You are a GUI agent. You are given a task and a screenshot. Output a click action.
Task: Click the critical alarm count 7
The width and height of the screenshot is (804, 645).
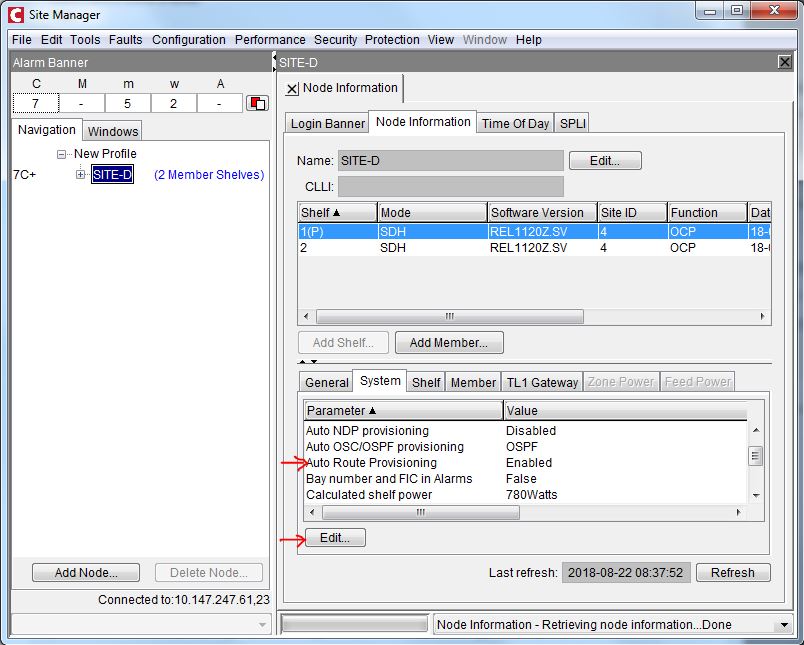(x=35, y=104)
